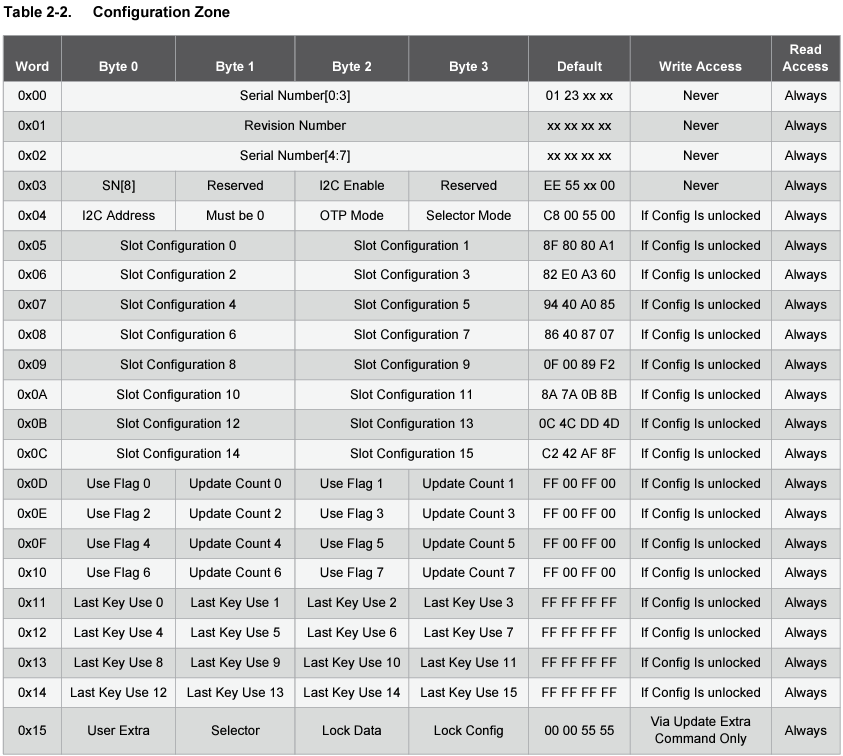
Task: Select default value '01 23 xx xx'
Action: 579,96
